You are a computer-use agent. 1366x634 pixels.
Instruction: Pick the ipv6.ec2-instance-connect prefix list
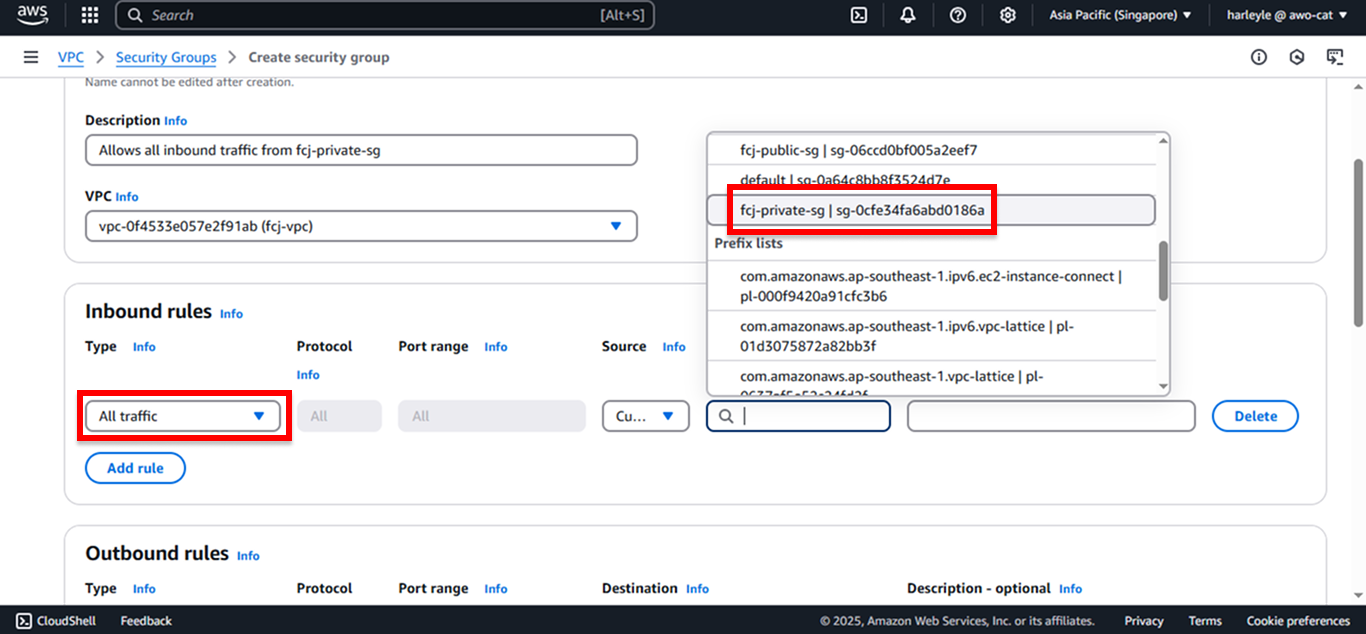931,286
